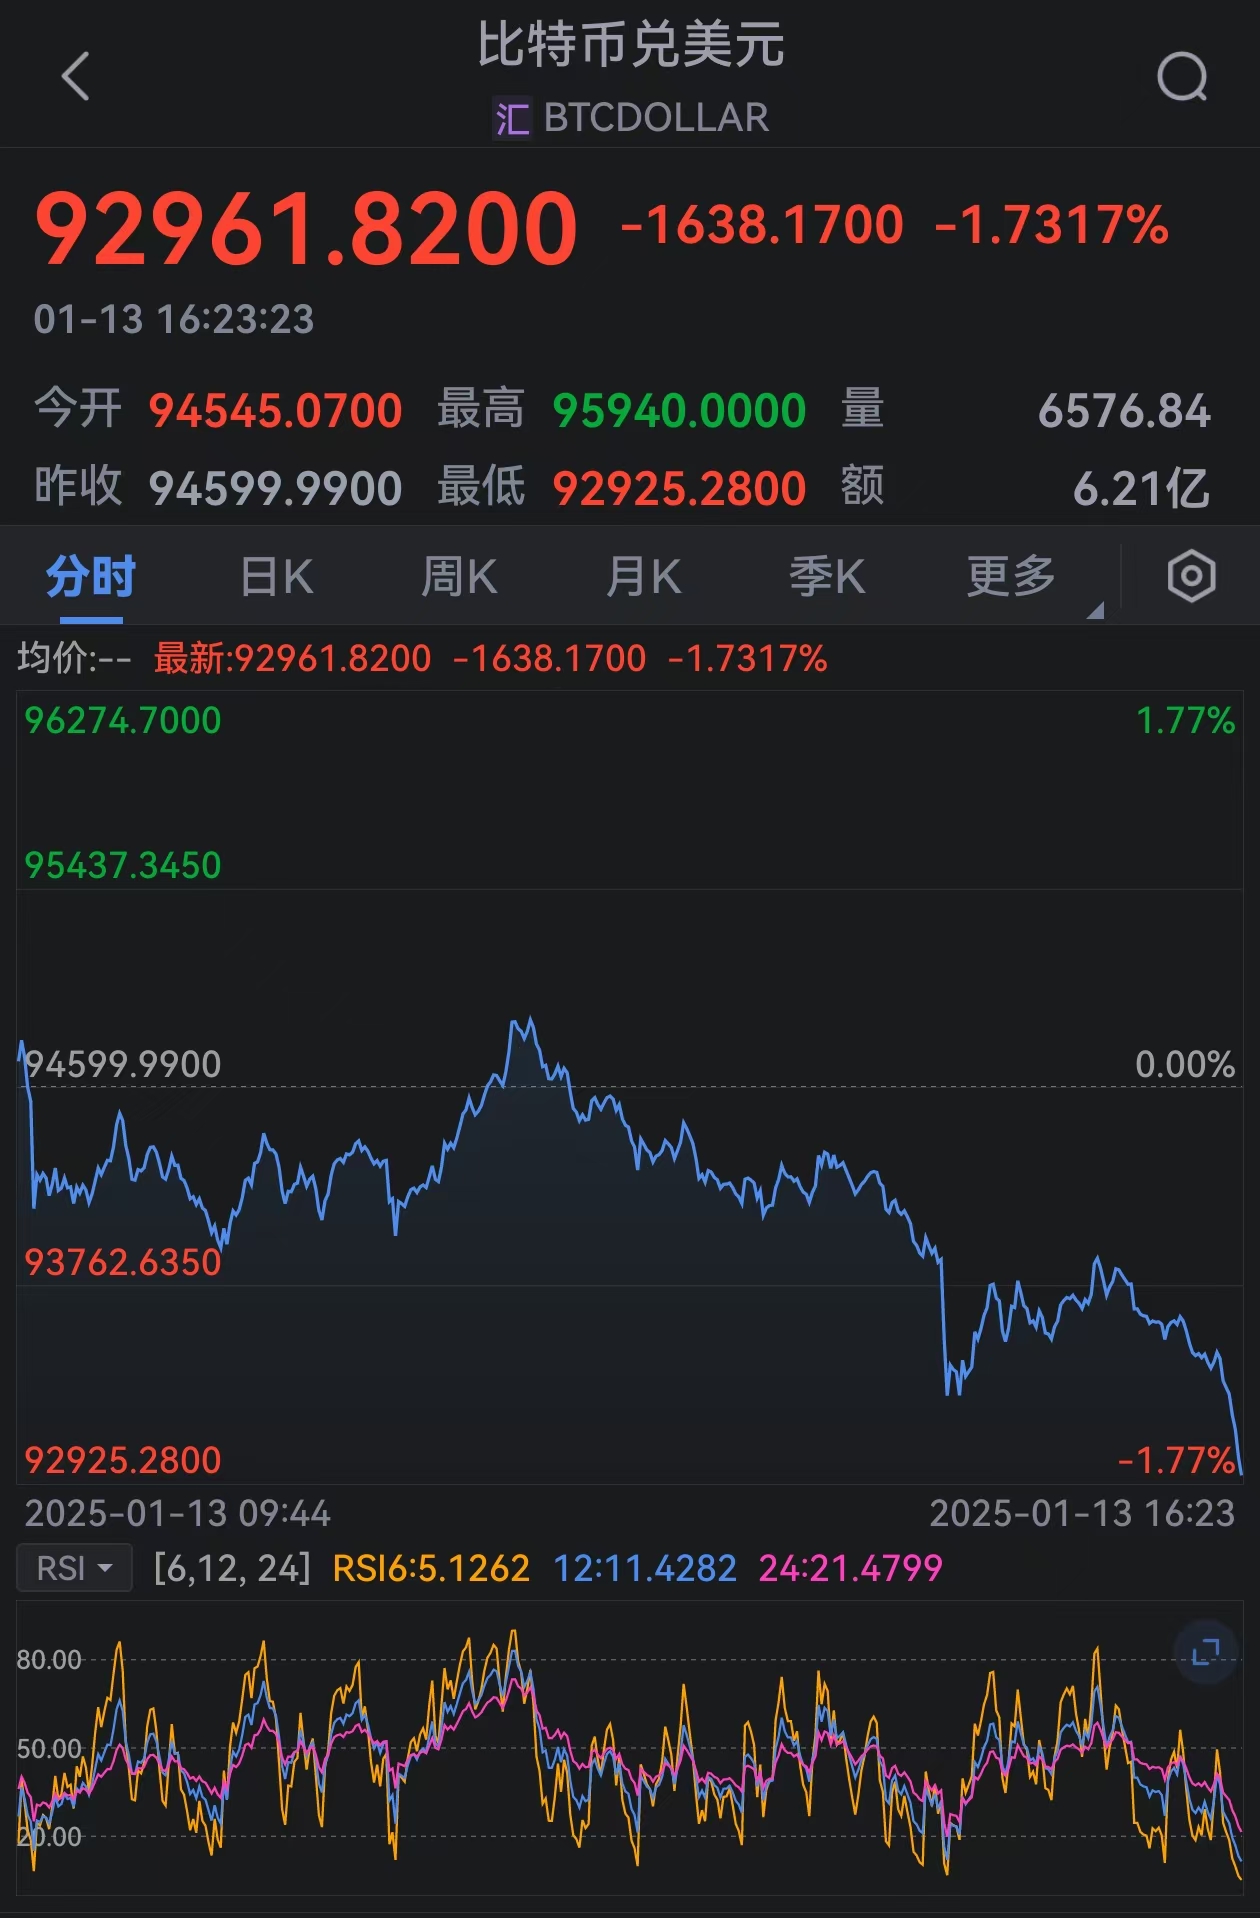Image resolution: width=1260 pixels, height=1918 pixels.
Task: Tap the turnover value 6.21亿
Action: 1141,489
